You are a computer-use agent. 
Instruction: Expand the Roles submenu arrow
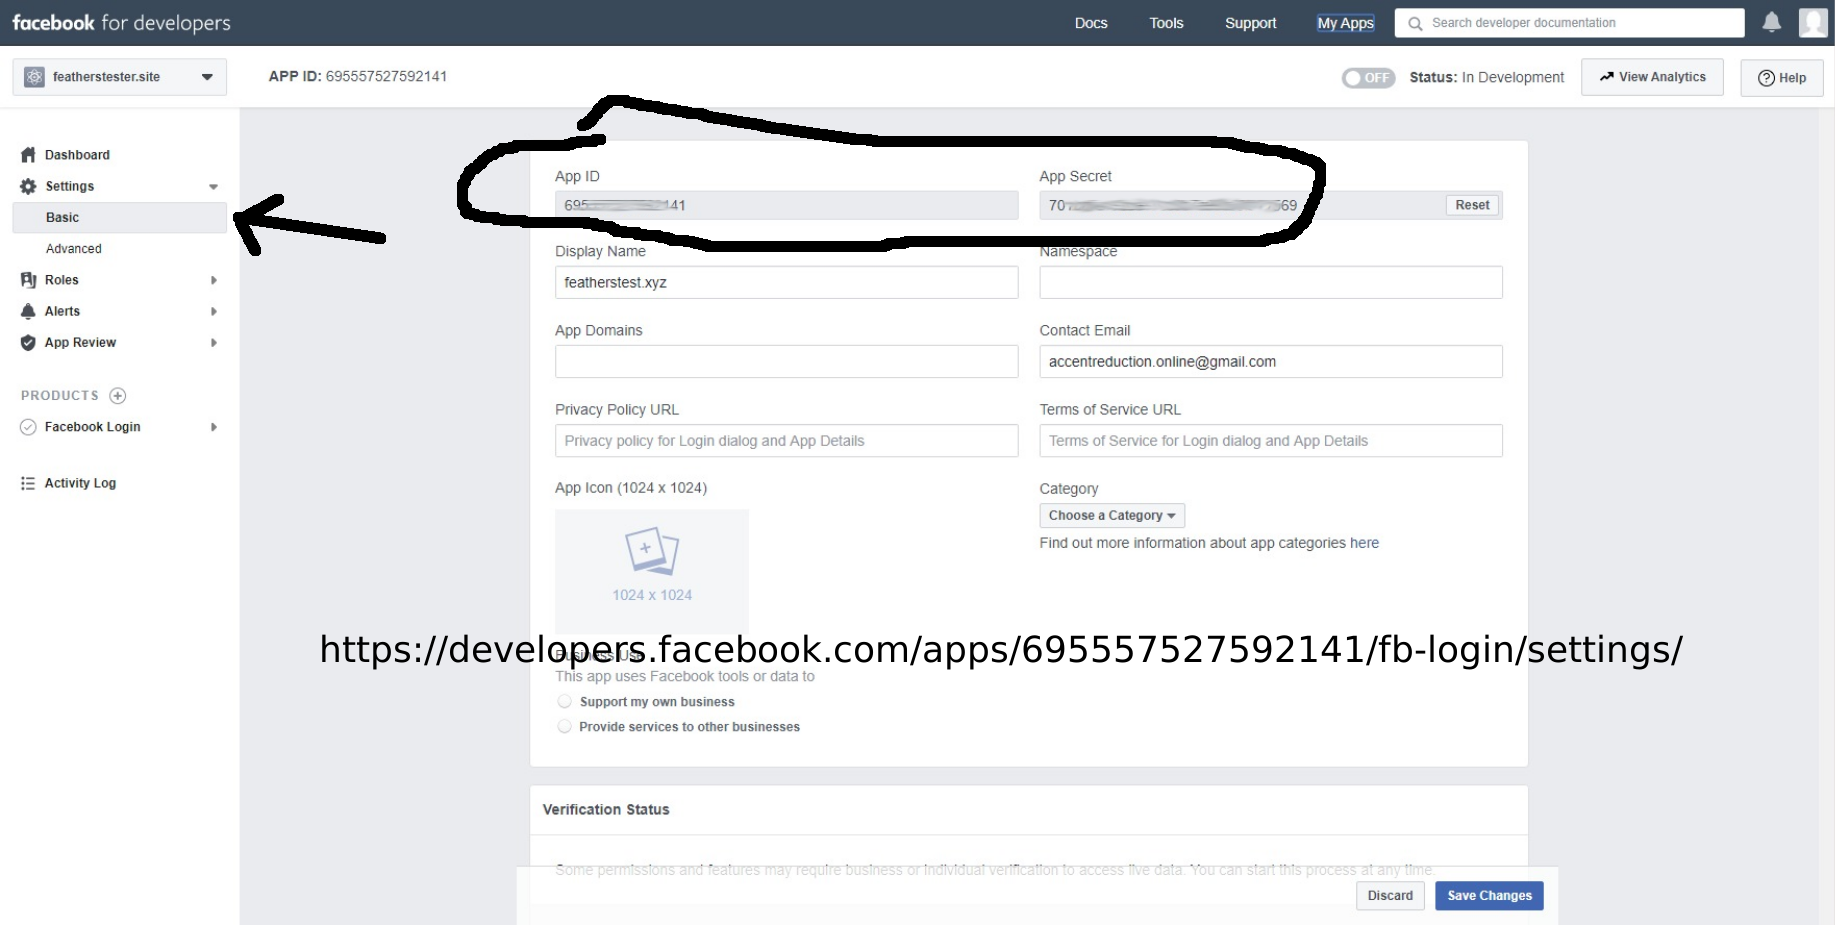pos(214,280)
